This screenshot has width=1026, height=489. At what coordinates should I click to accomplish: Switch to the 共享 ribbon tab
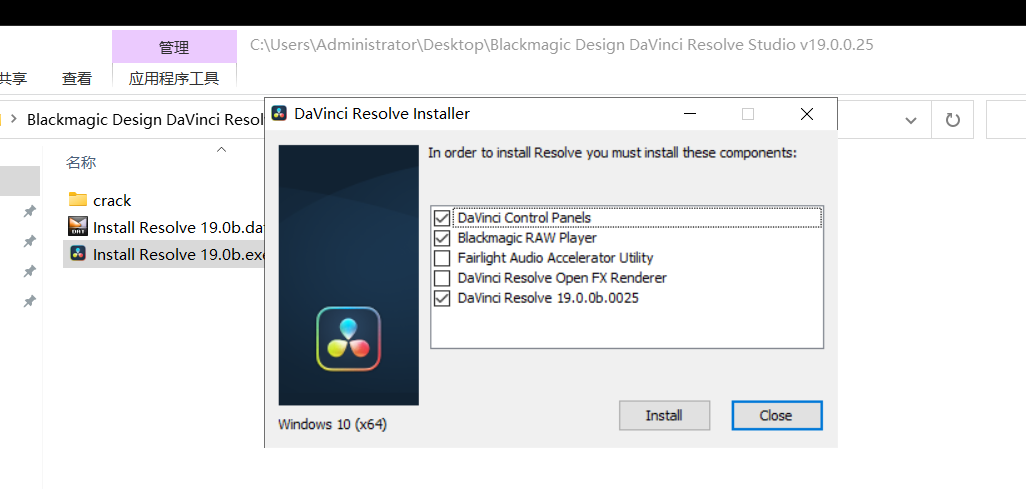pos(13,79)
